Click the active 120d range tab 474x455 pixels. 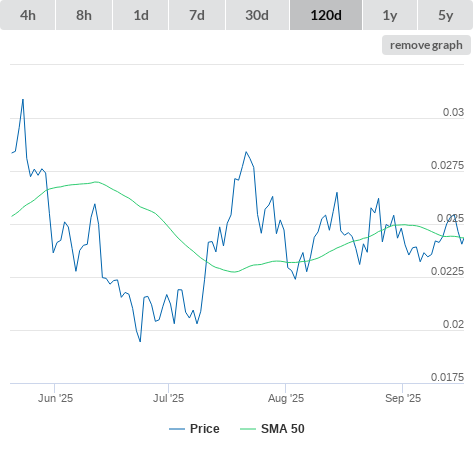[326, 15]
